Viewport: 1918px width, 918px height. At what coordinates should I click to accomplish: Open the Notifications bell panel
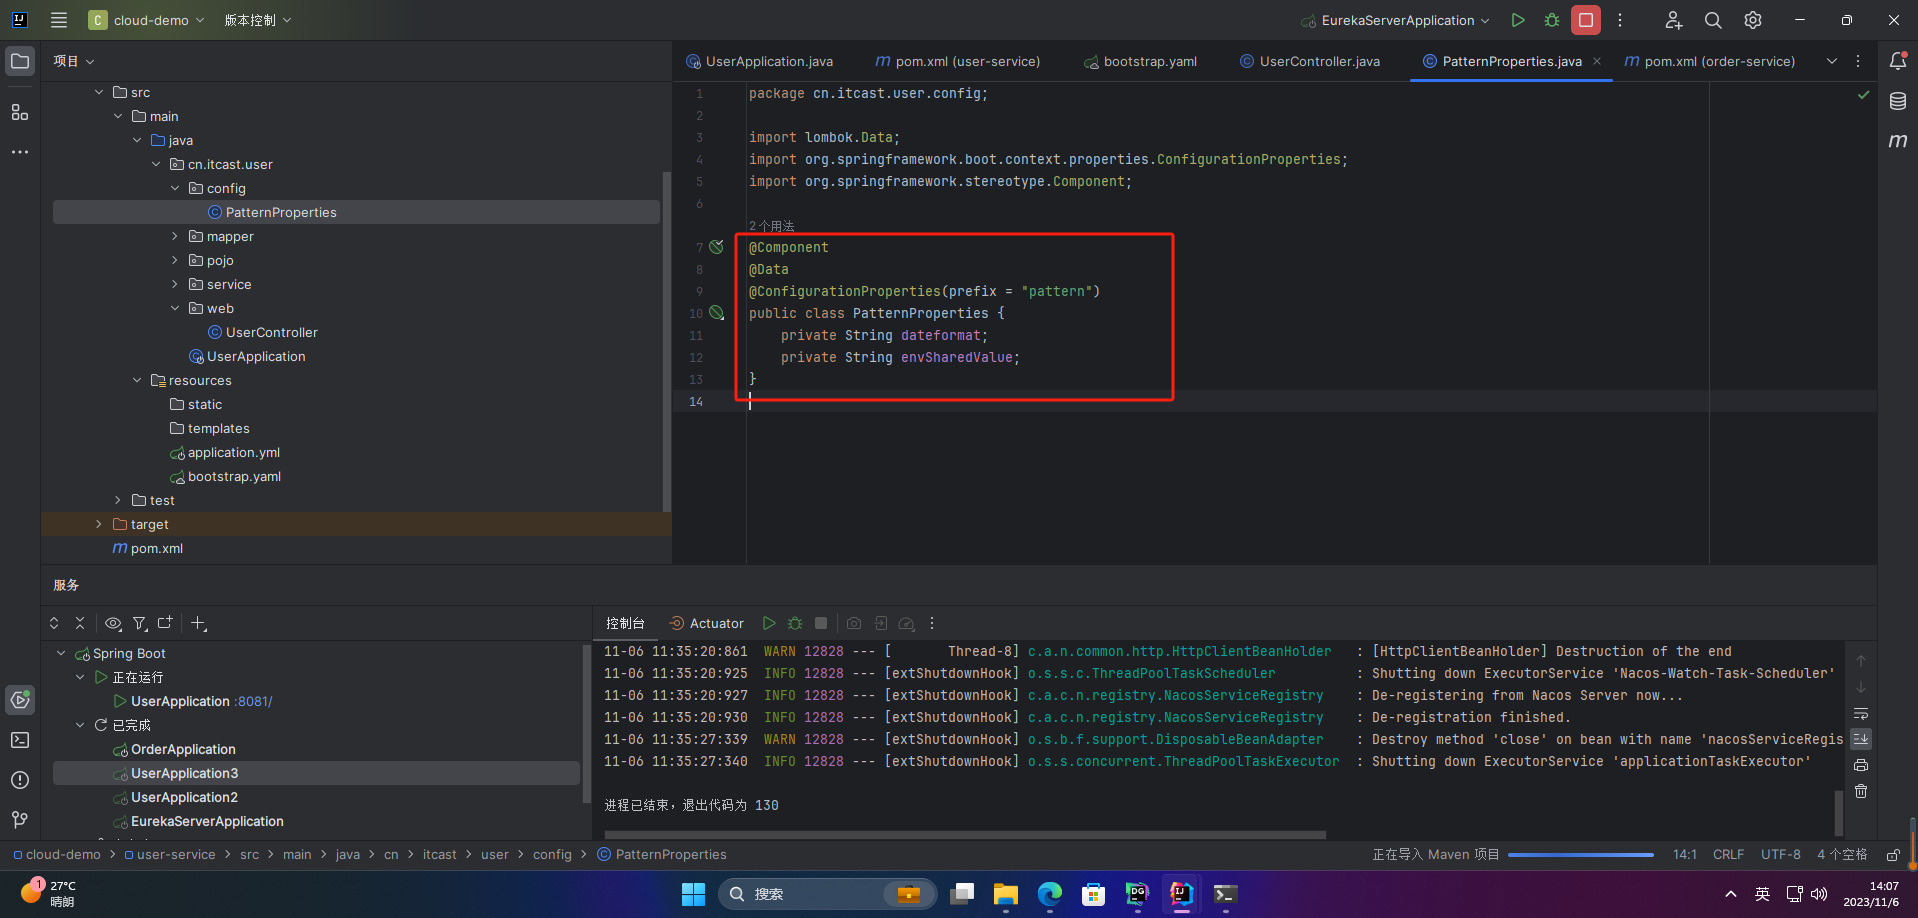pyautogui.click(x=1897, y=61)
